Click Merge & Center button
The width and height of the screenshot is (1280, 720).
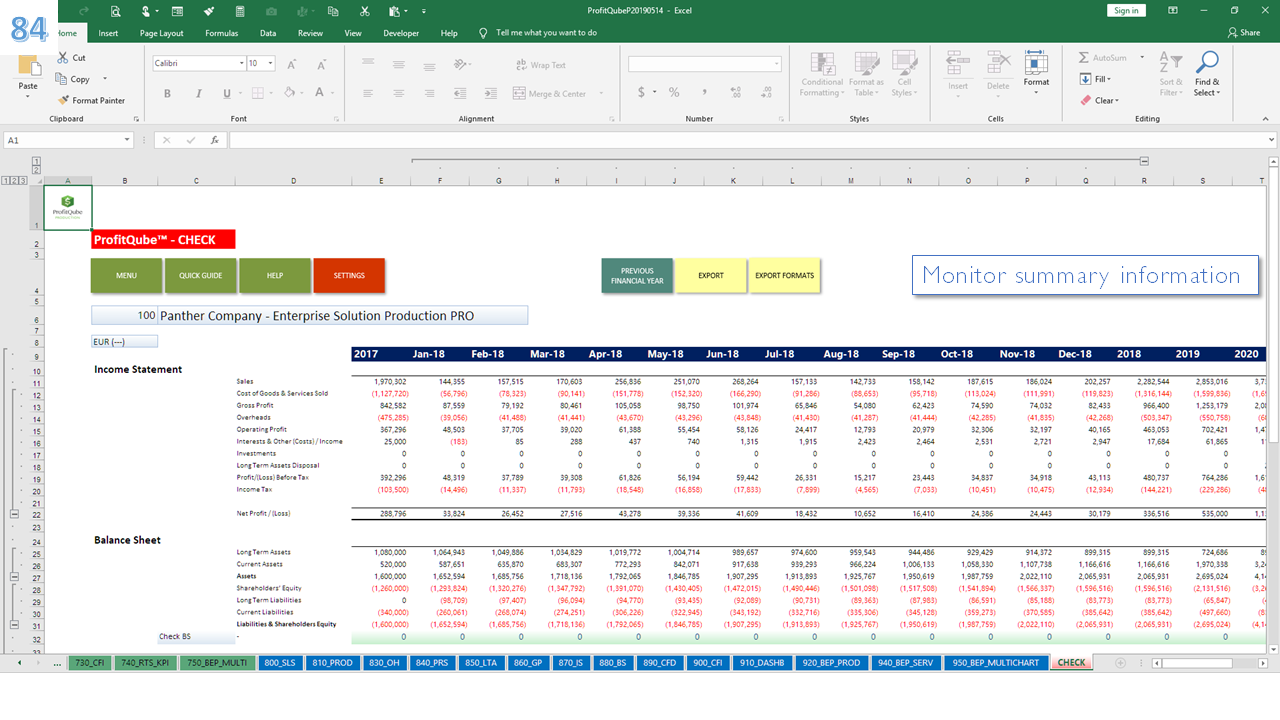[x=550, y=93]
